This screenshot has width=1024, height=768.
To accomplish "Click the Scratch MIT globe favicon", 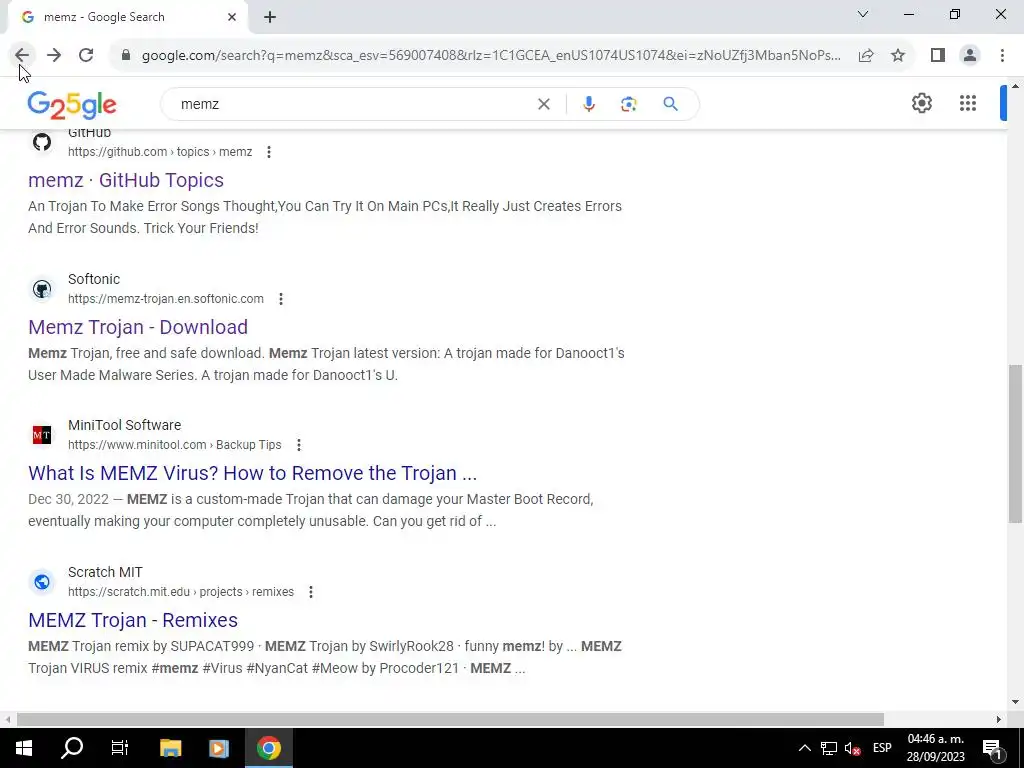I will pyautogui.click(x=42, y=582).
